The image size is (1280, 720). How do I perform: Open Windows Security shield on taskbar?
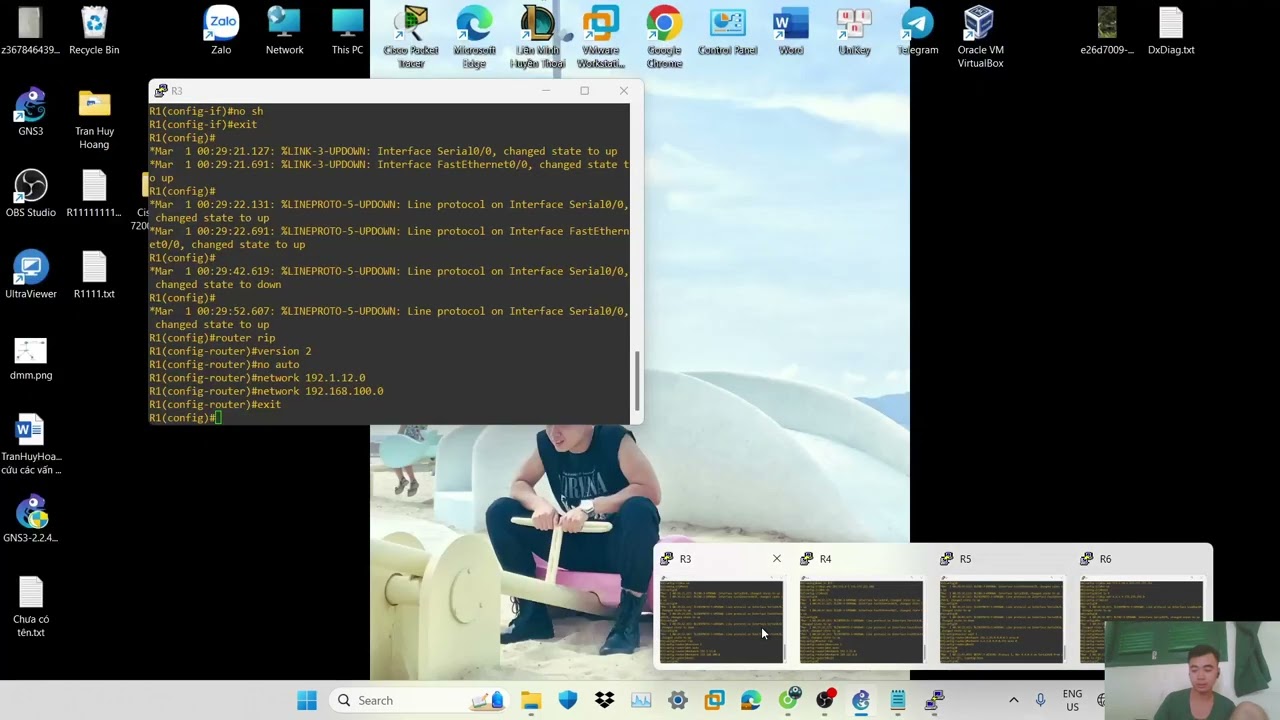tap(568, 700)
